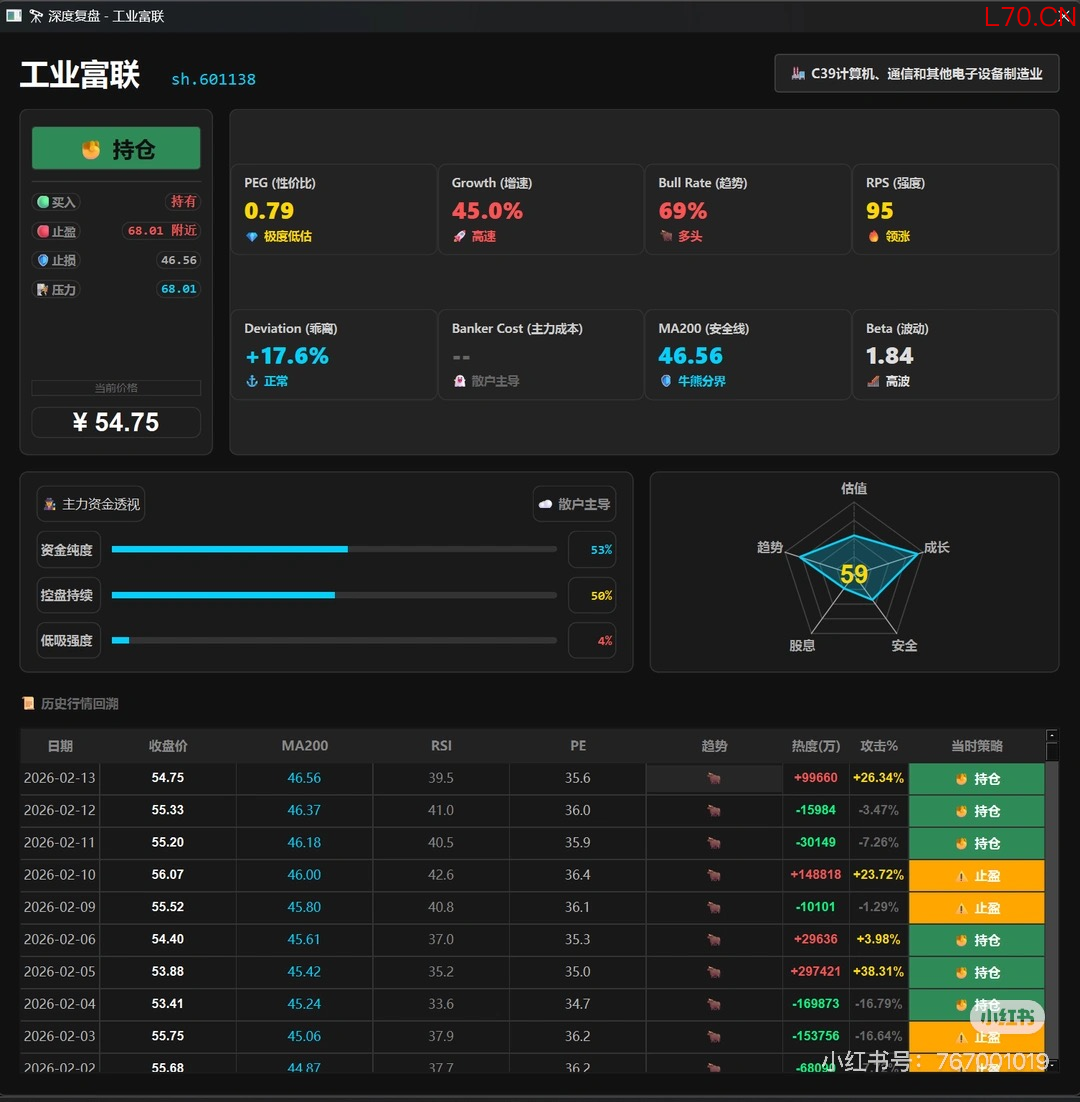Click the 主力资金透视 header button

click(x=91, y=504)
